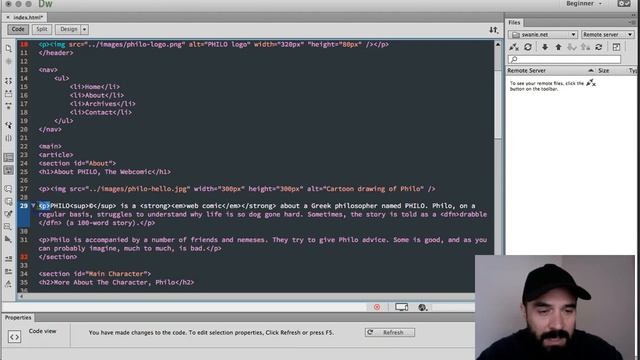Screen dimensions: 640x360
Task: Switch to Code view
Action: 18,29
